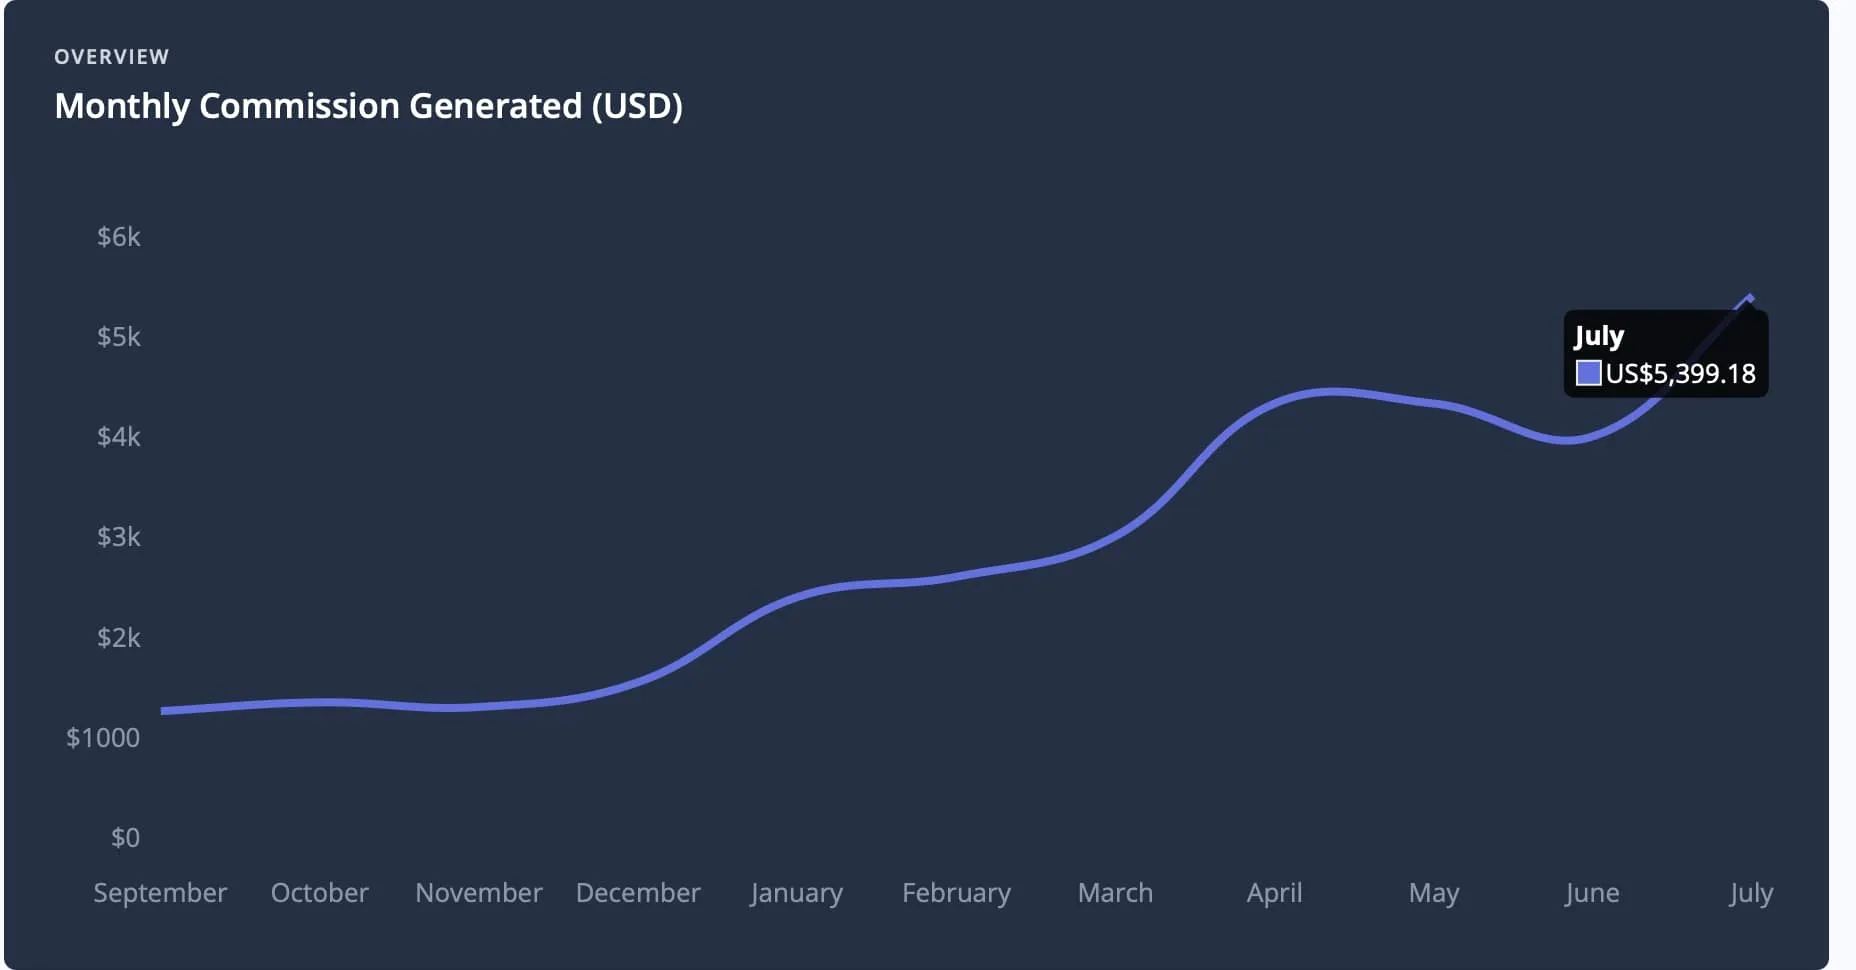Click the $6k y-axis label
This screenshot has height=970, width=1856.
coord(119,237)
